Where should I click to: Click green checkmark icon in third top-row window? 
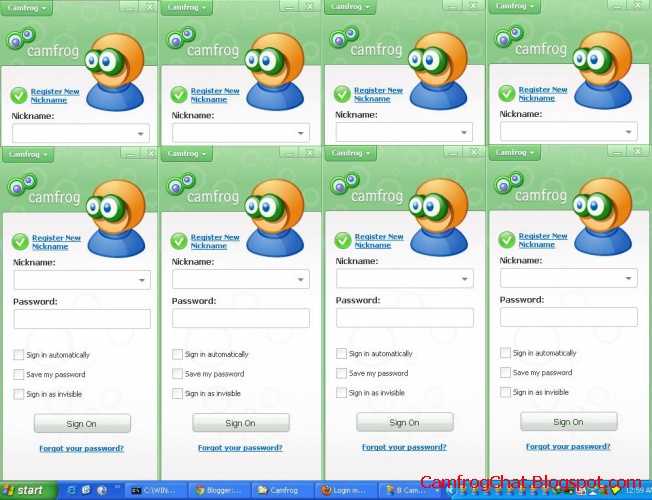point(342,94)
